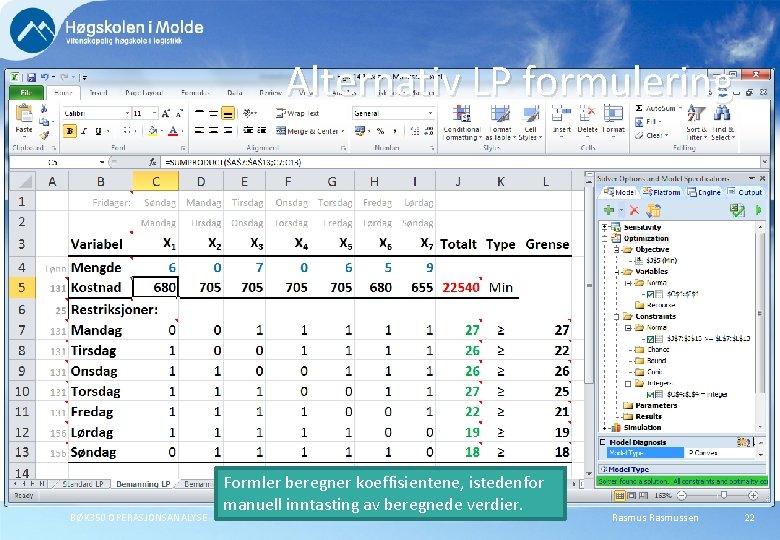Click the percent style icon
Screen dimensions: 780x540
(x=381, y=131)
